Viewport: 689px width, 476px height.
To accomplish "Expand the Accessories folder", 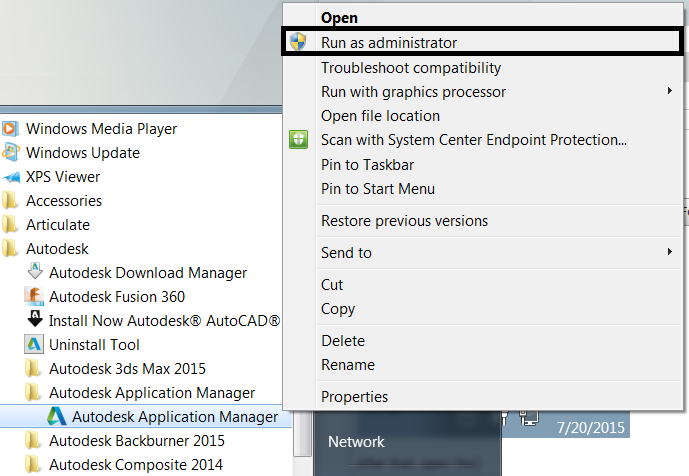I will [x=63, y=201].
